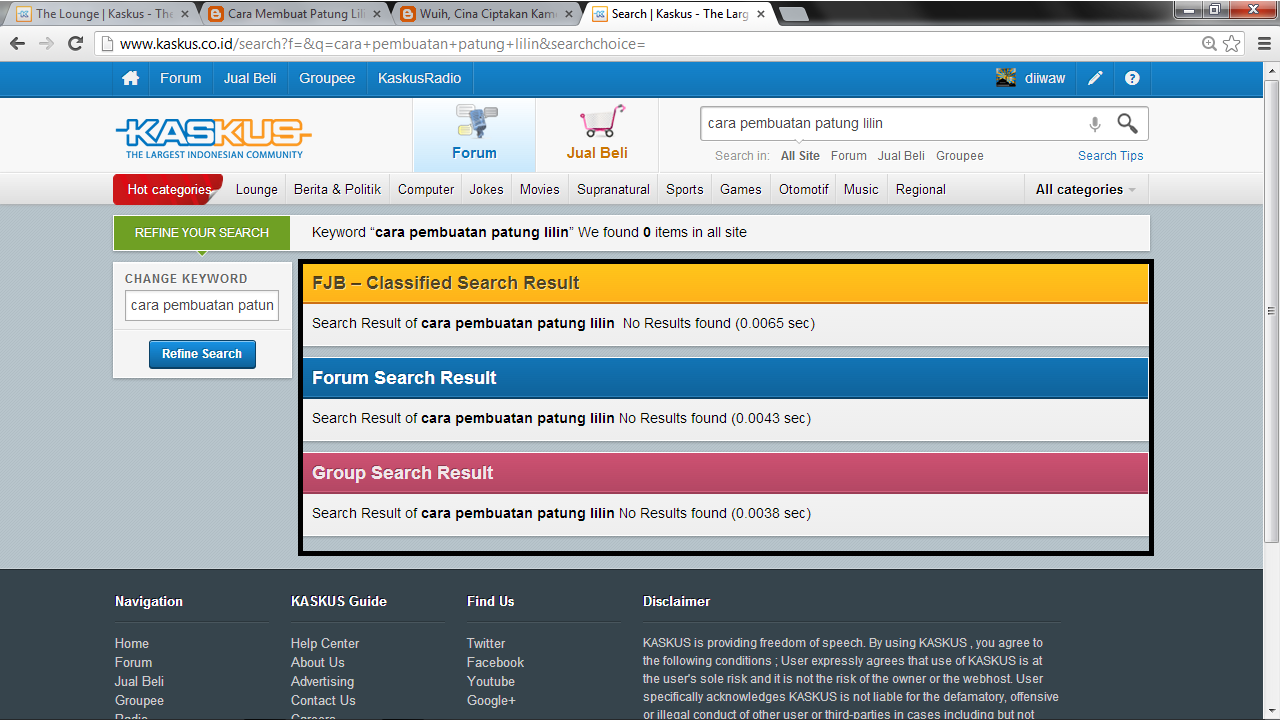Set 'Search in' scope to Jual Beli
The image size is (1280, 720).
pyautogui.click(x=901, y=156)
